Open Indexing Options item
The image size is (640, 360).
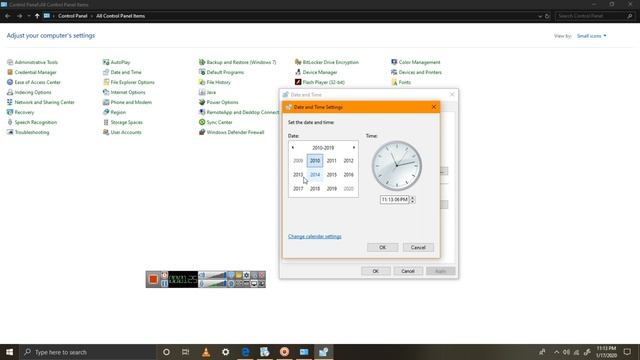click(x=29, y=92)
